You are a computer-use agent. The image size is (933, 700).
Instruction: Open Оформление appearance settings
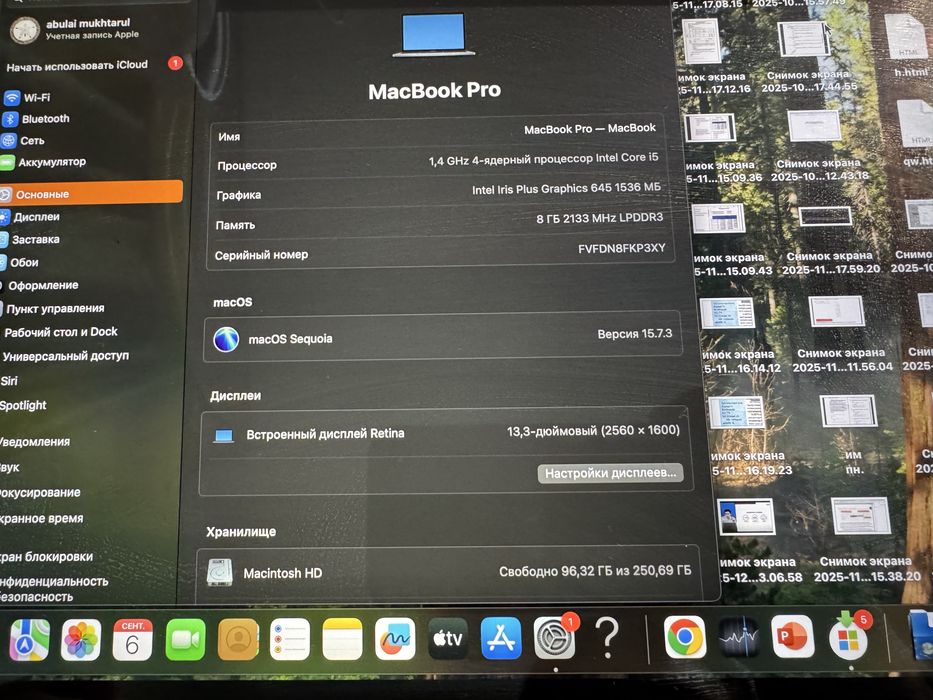(x=39, y=286)
